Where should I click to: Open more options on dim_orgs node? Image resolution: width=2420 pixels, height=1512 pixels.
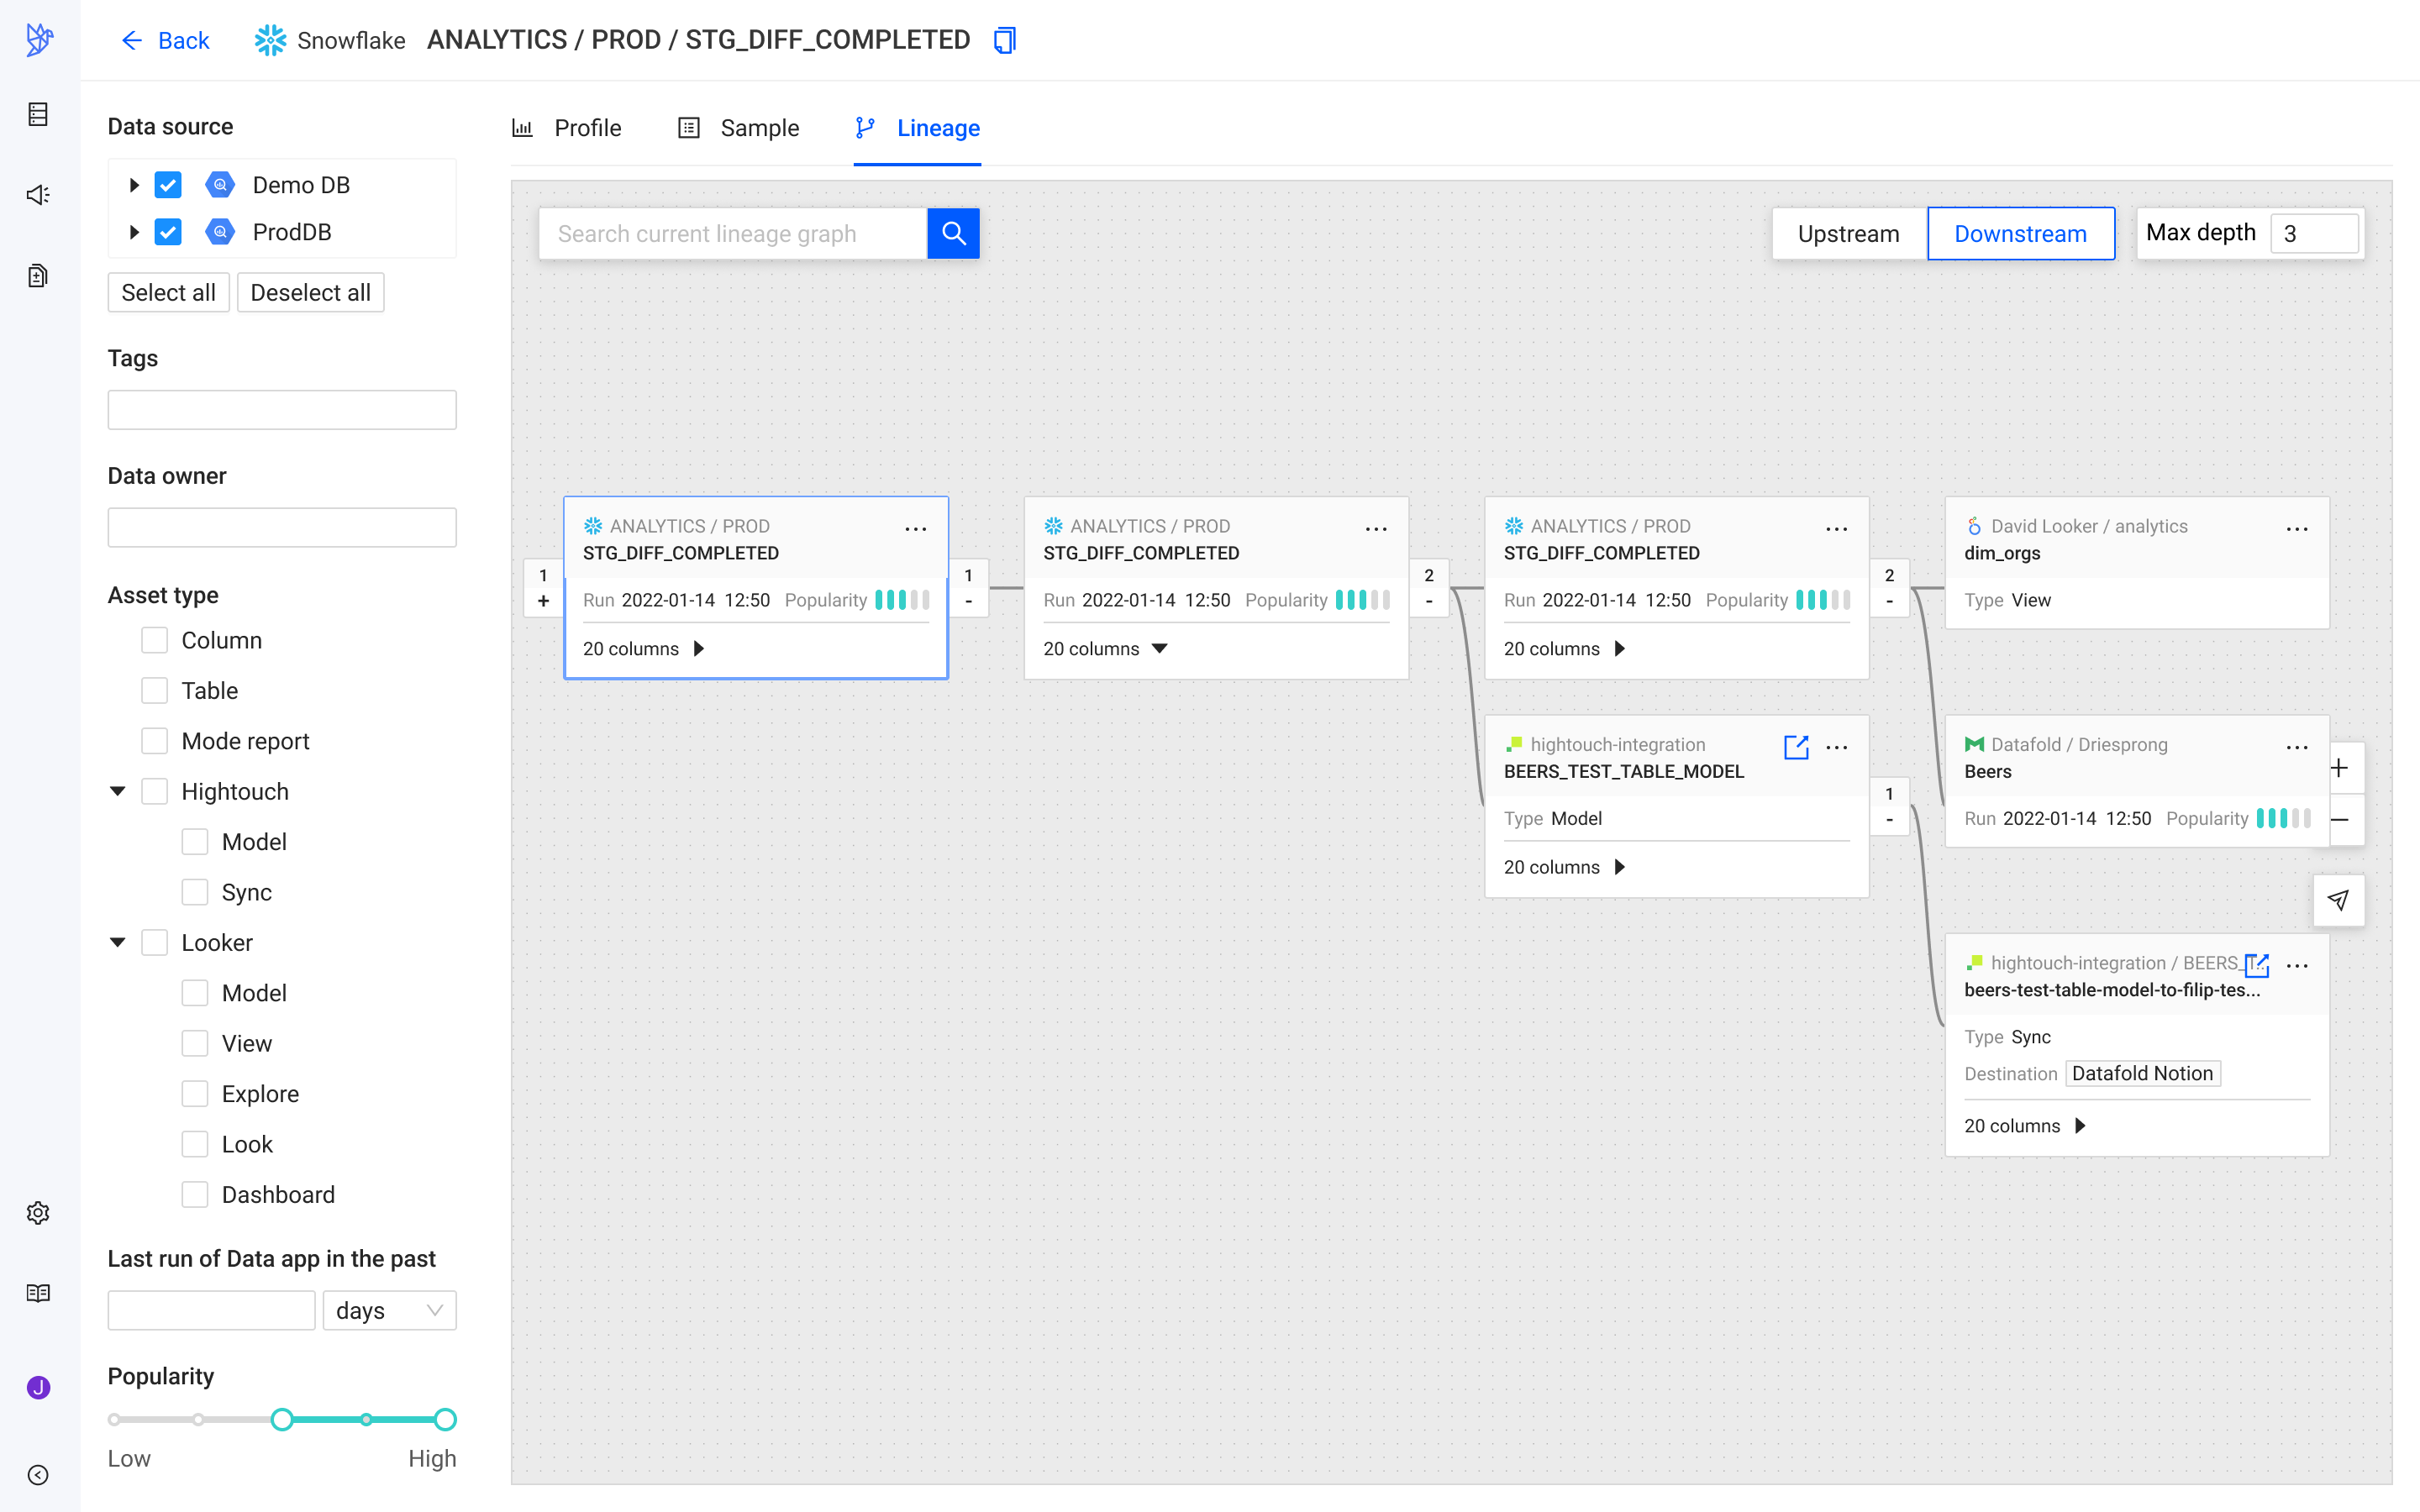(x=2297, y=528)
